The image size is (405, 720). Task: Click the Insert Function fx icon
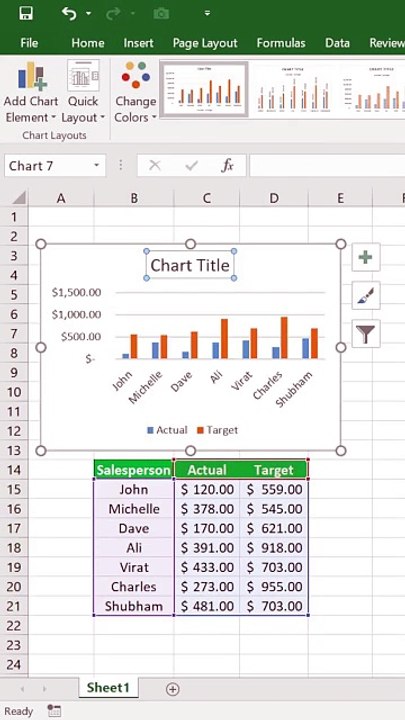[227, 166]
